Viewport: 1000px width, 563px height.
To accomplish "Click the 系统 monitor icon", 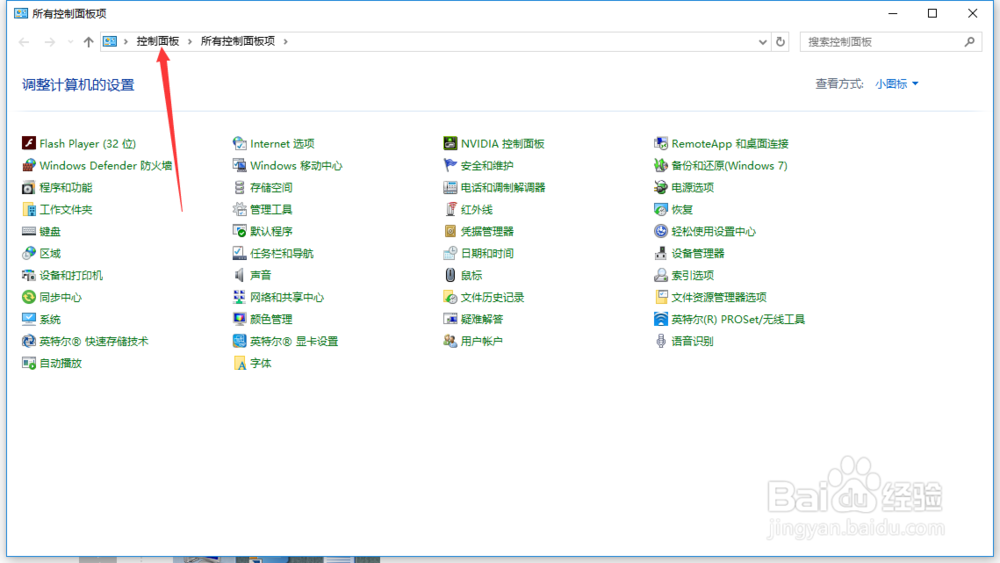I will pos(29,319).
